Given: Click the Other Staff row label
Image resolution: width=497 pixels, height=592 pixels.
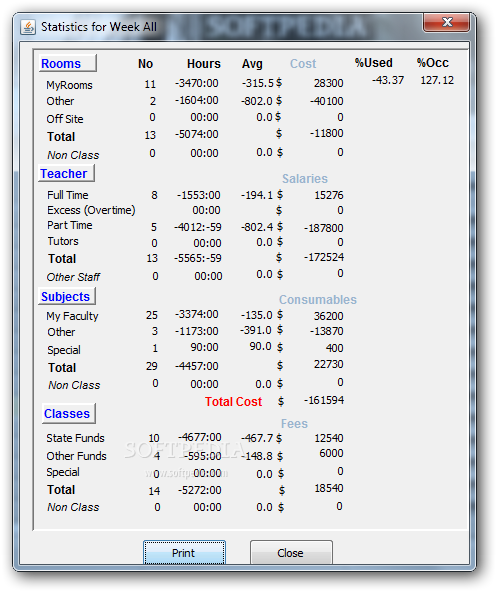Looking at the screenshot, I should [x=73, y=277].
